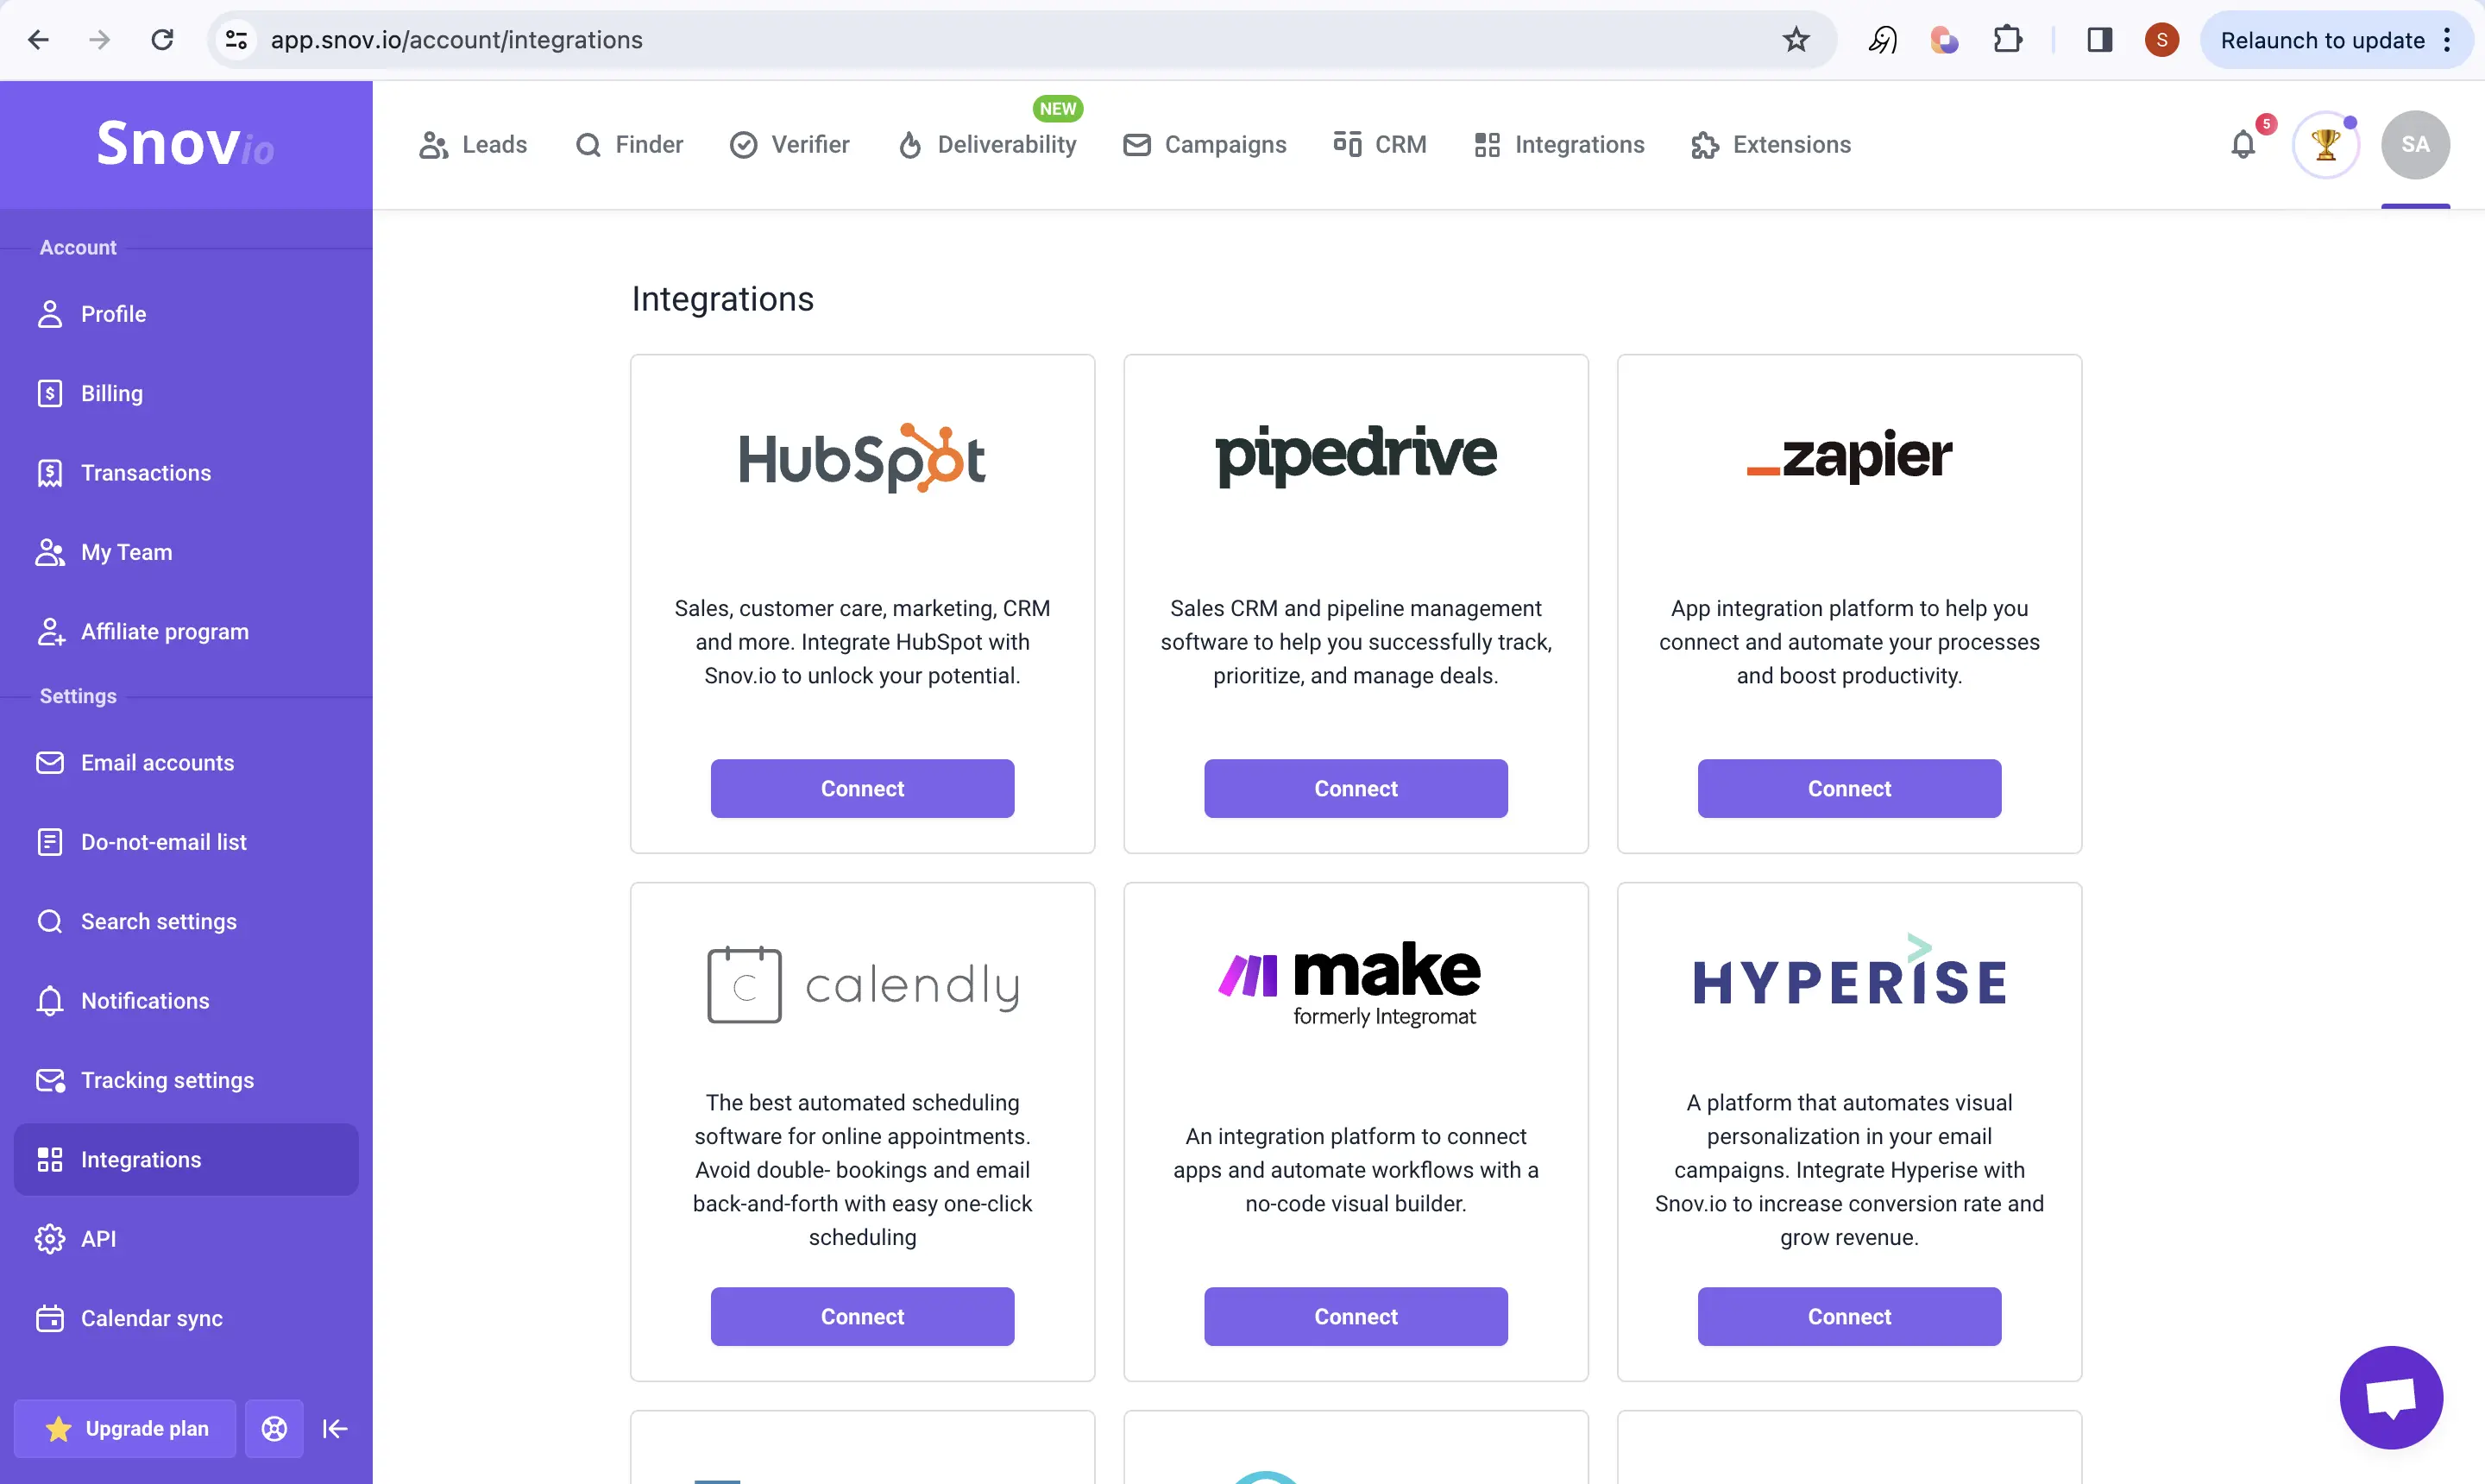Open Chrome's three-dot options menu
The image size is (2485, 1484).
tap(2447, 40)
